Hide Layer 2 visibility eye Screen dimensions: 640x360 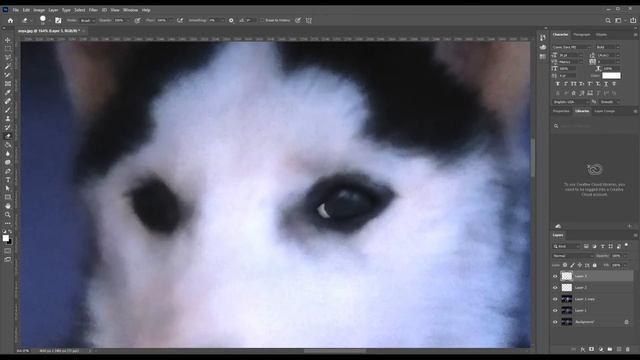click(x=555, y=288)
